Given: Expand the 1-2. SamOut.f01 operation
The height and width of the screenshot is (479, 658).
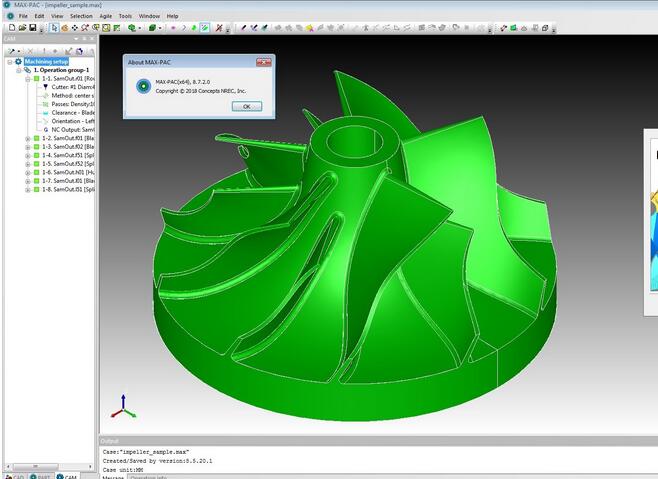Looking at the screenshot, I should [x=28, y=138].
